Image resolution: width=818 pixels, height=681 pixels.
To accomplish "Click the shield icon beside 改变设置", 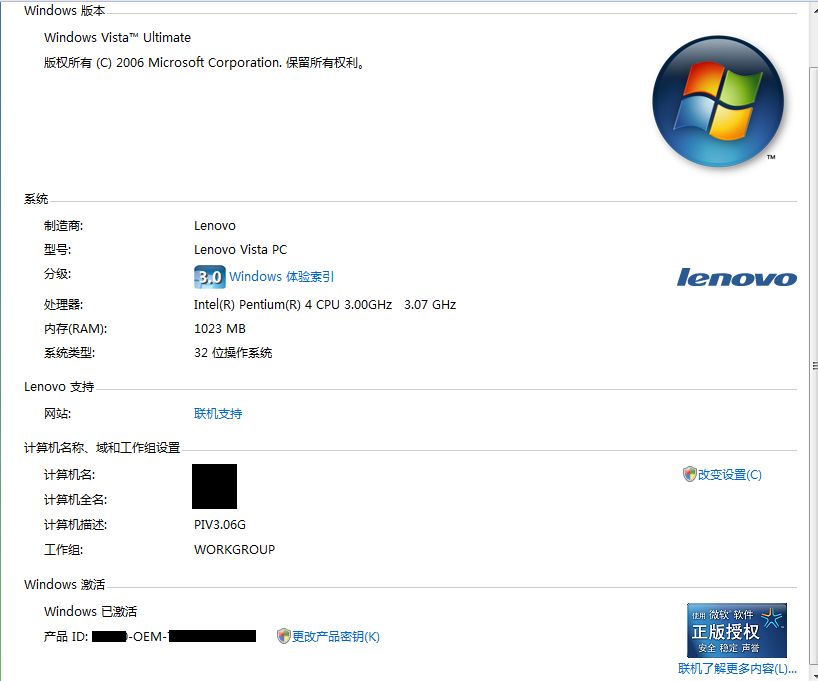I will (x=690, y=474).
